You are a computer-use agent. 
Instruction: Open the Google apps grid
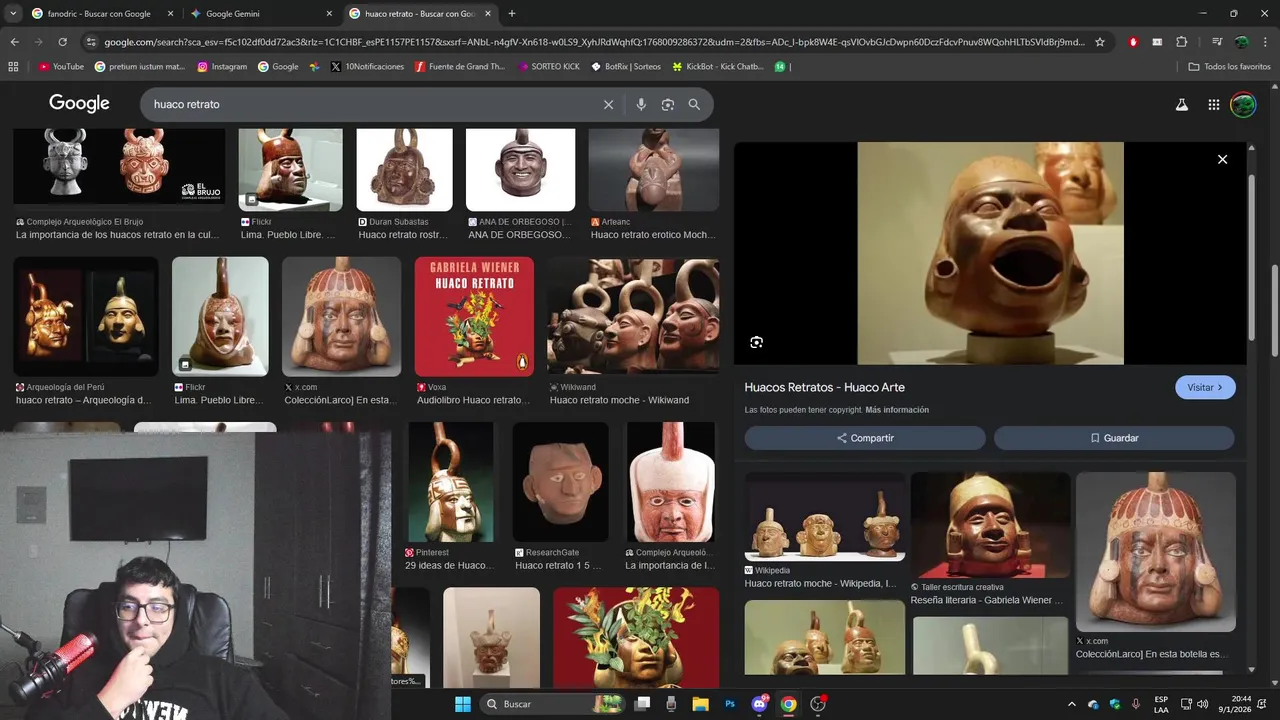(1214, 104)
